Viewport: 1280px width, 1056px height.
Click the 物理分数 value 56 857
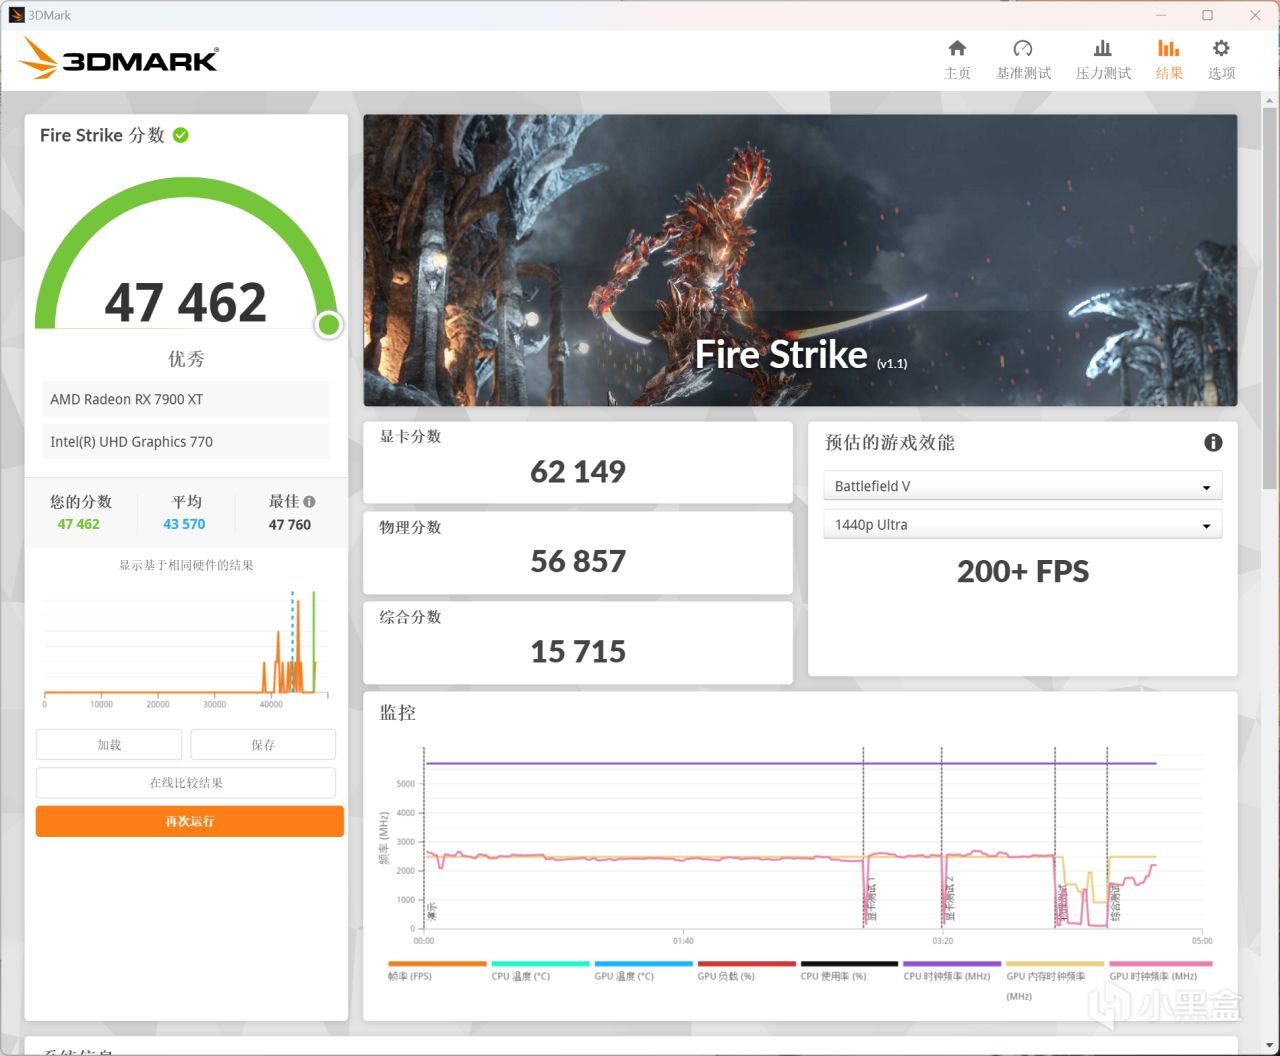(x=578, y=561)
